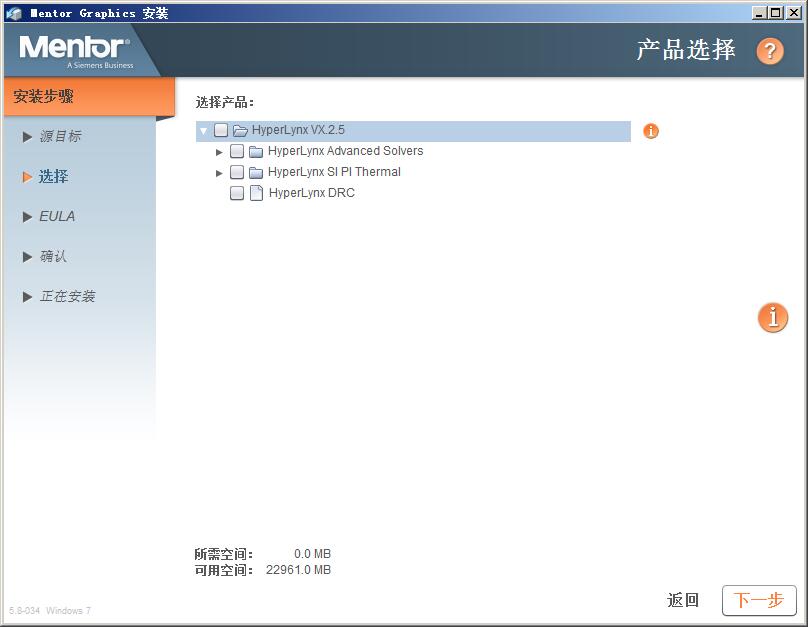Open the EULA install step
The height and width of the screenshot is (627, 808).
click(57, 216)
